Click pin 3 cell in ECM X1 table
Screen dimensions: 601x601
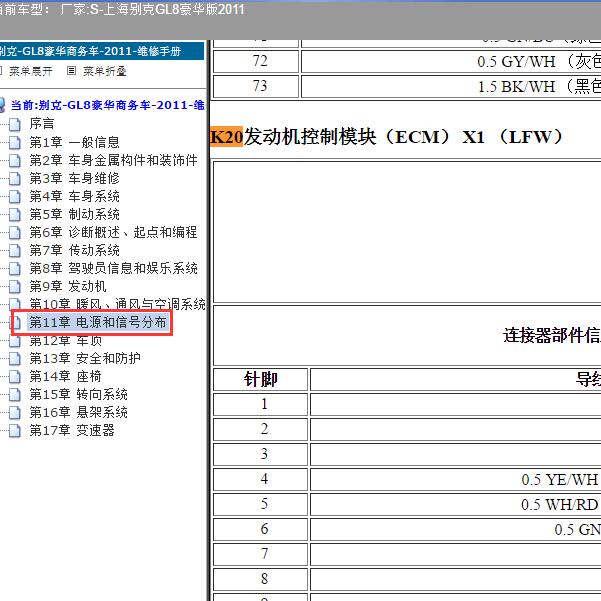(261, 454)
